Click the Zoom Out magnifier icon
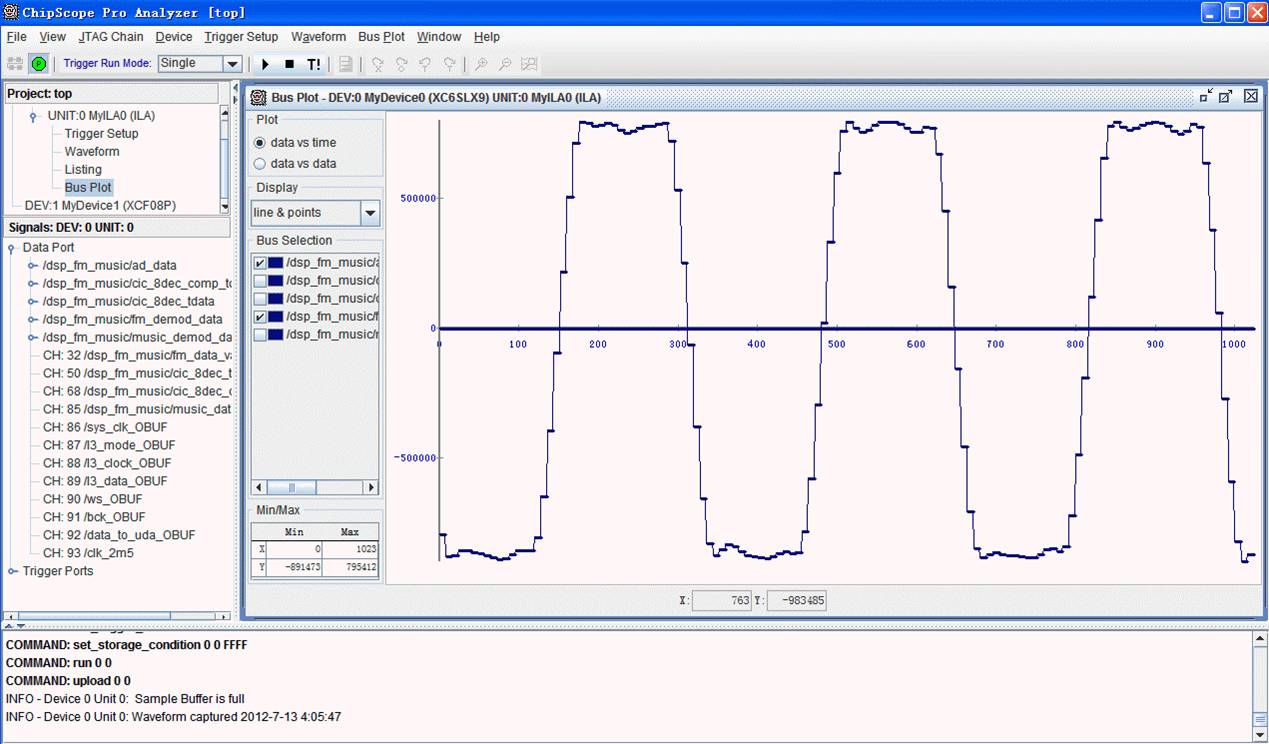The height and width of the screenshot is (744, 1269). pos(505,64)
